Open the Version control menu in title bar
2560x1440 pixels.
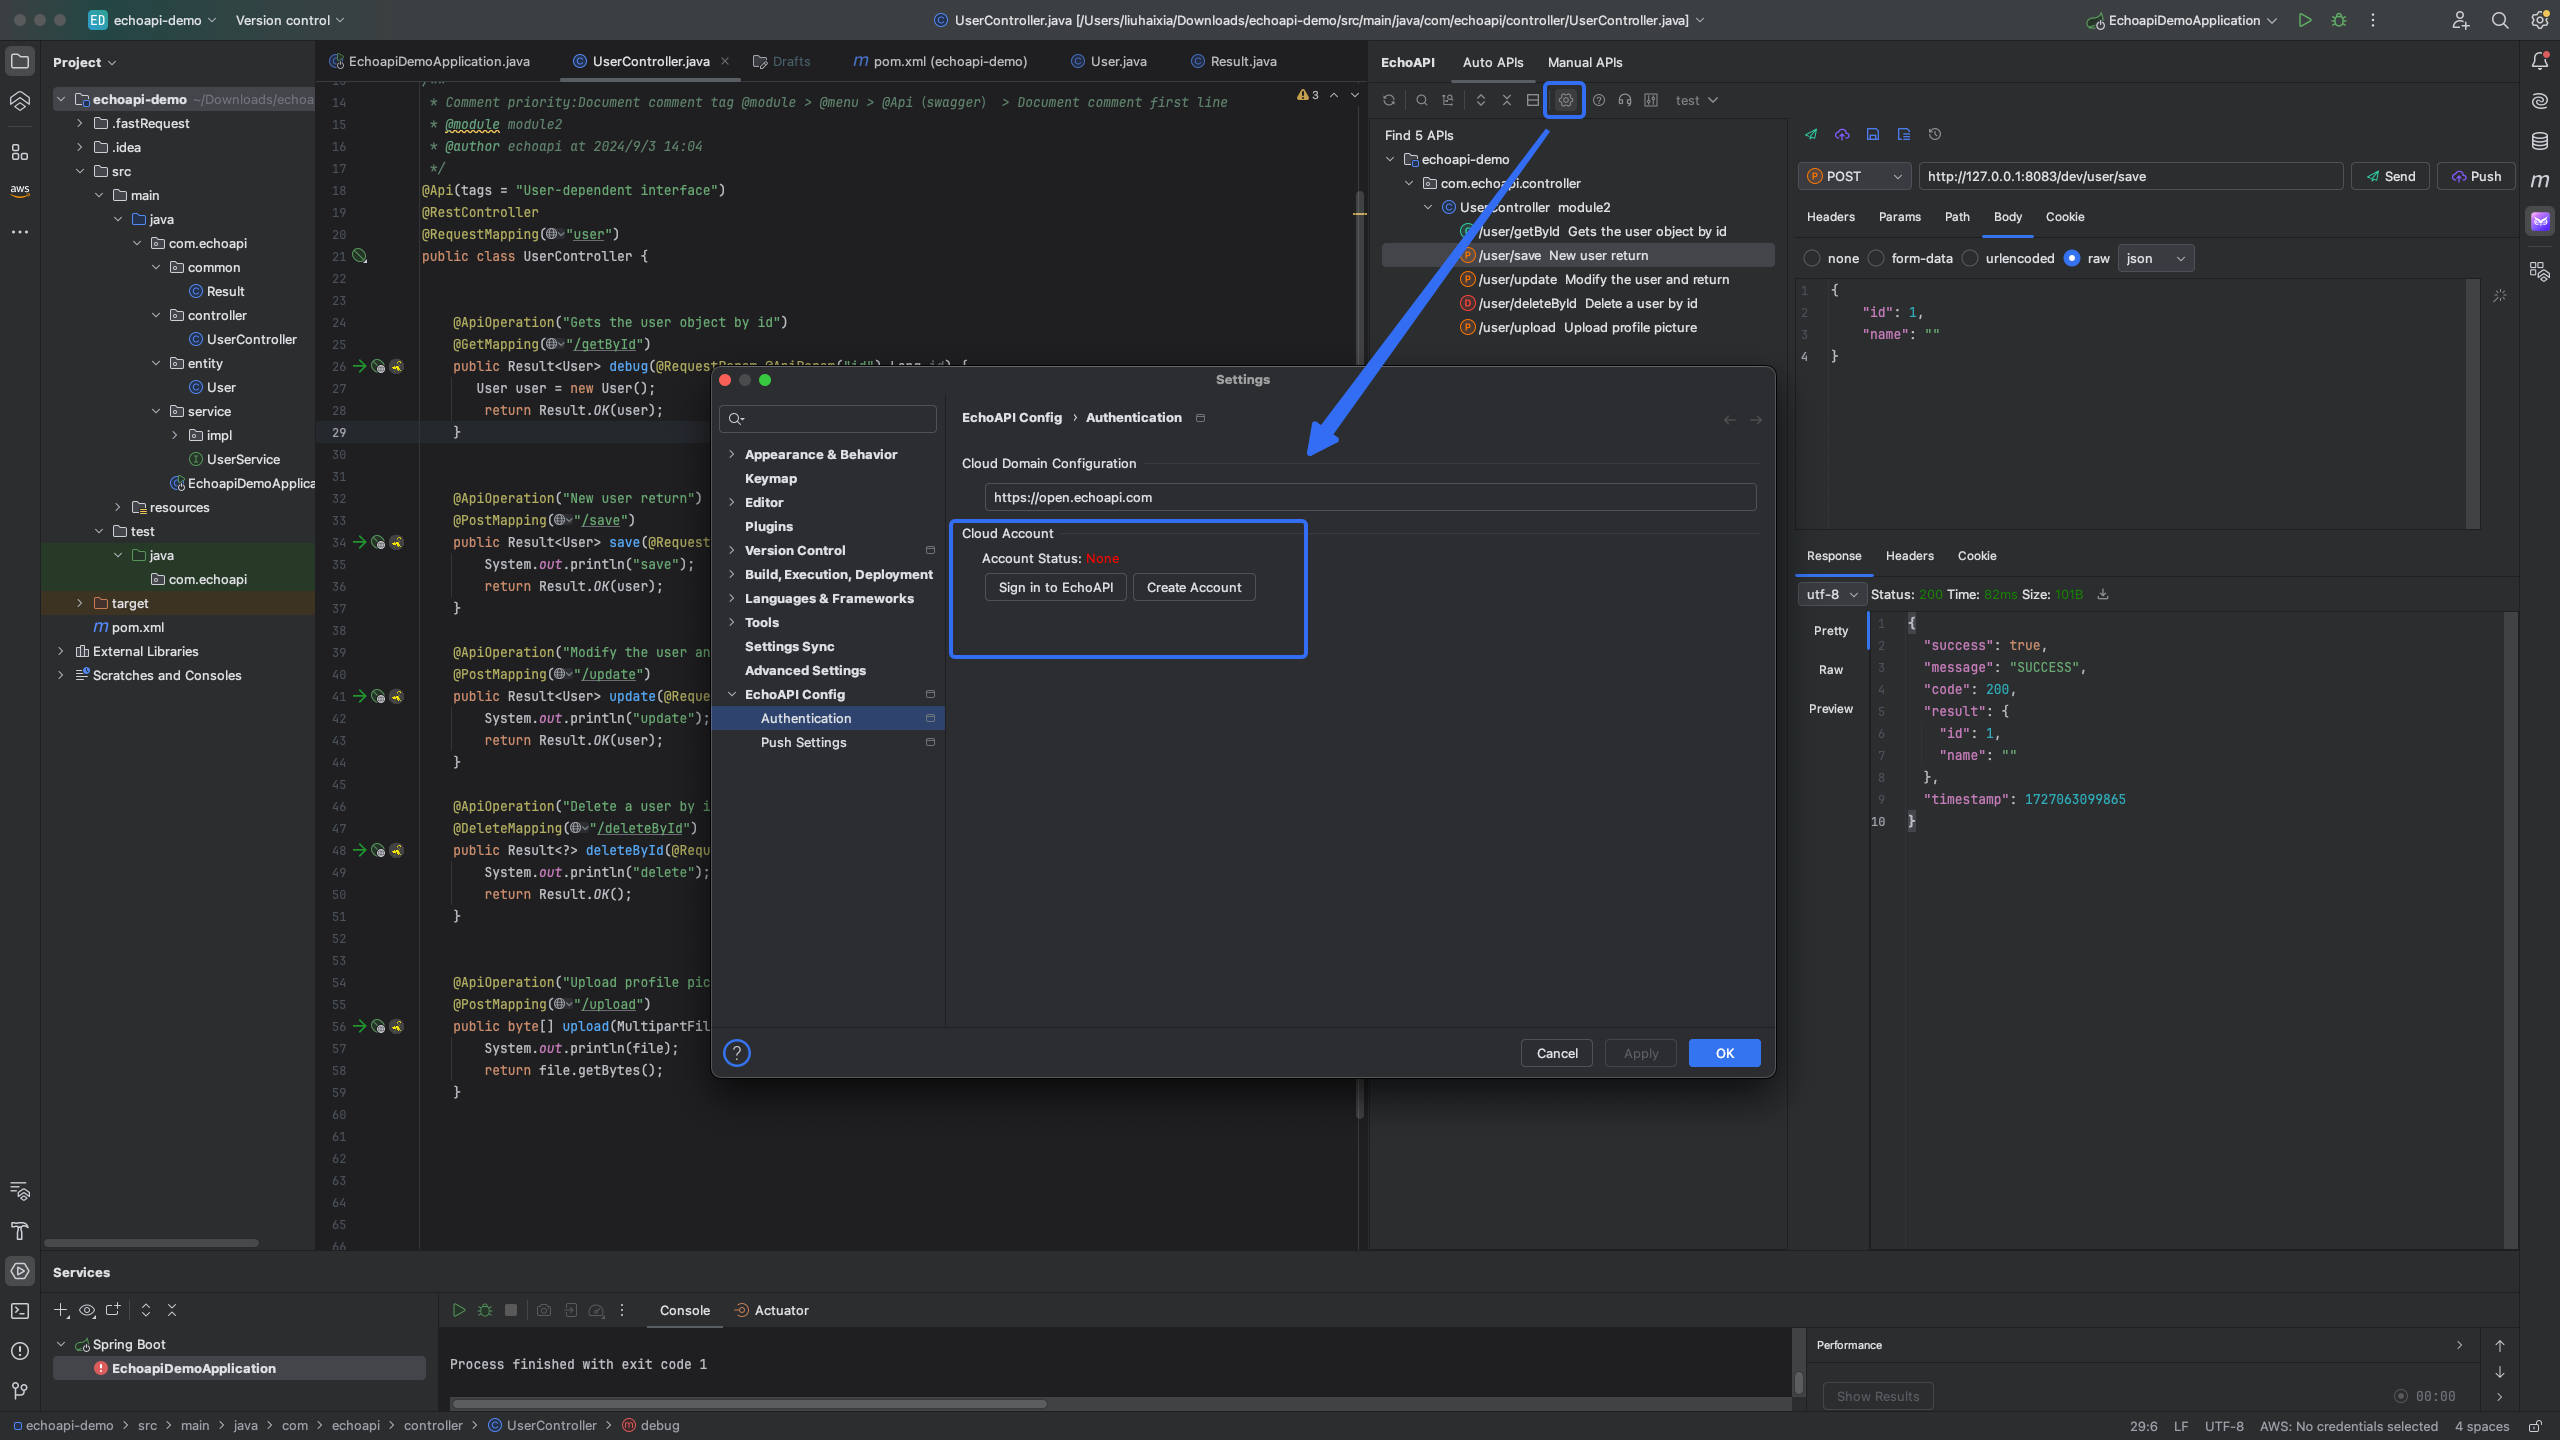(x=289, y=20)
